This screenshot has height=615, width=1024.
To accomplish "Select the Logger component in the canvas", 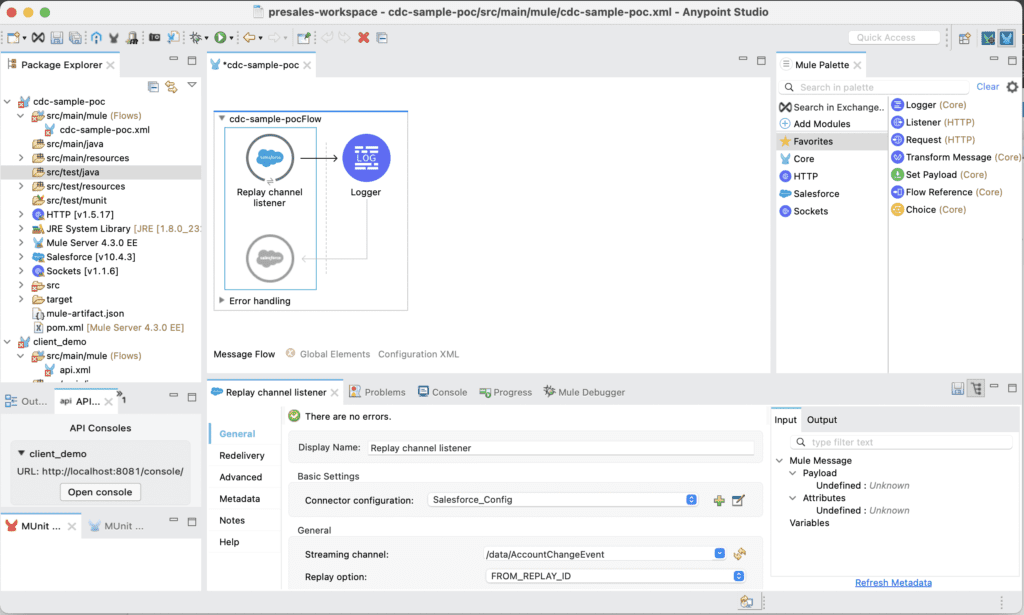I will point(364,158).
